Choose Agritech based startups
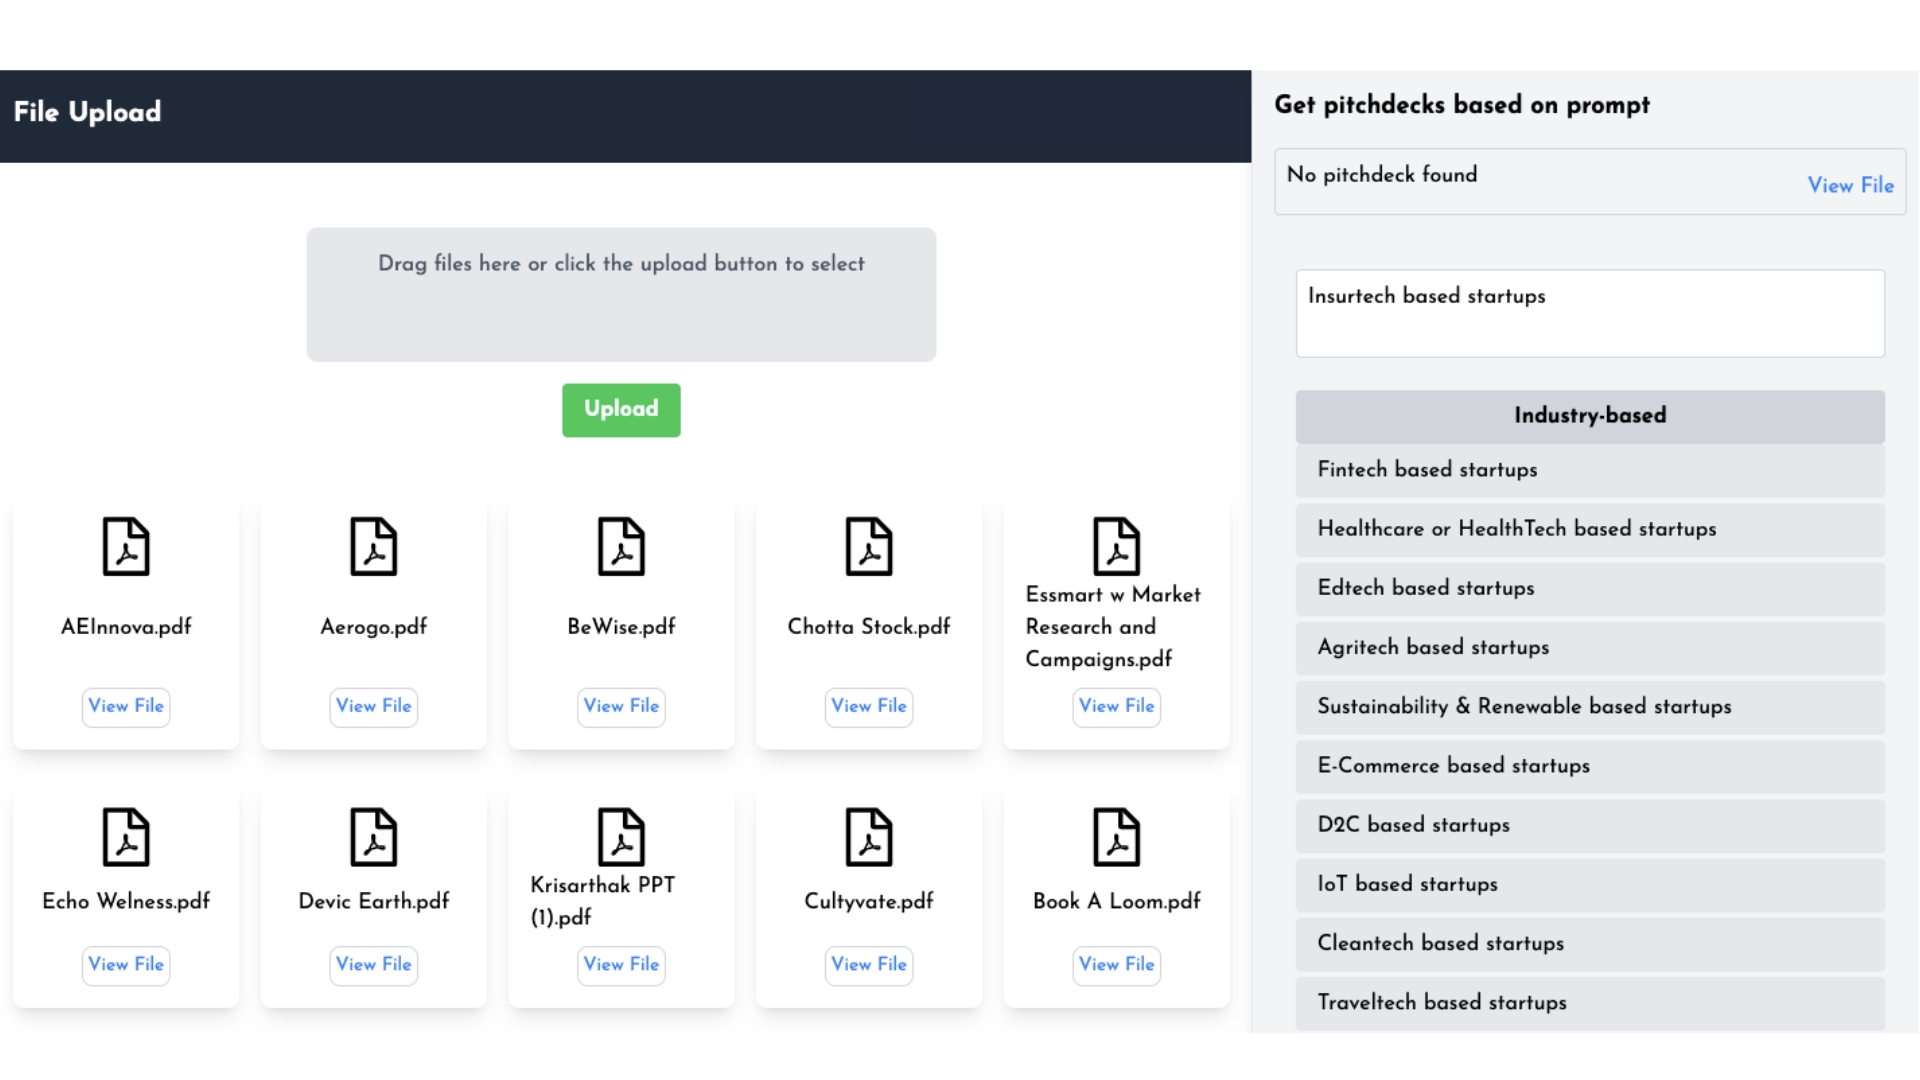 1589,648
